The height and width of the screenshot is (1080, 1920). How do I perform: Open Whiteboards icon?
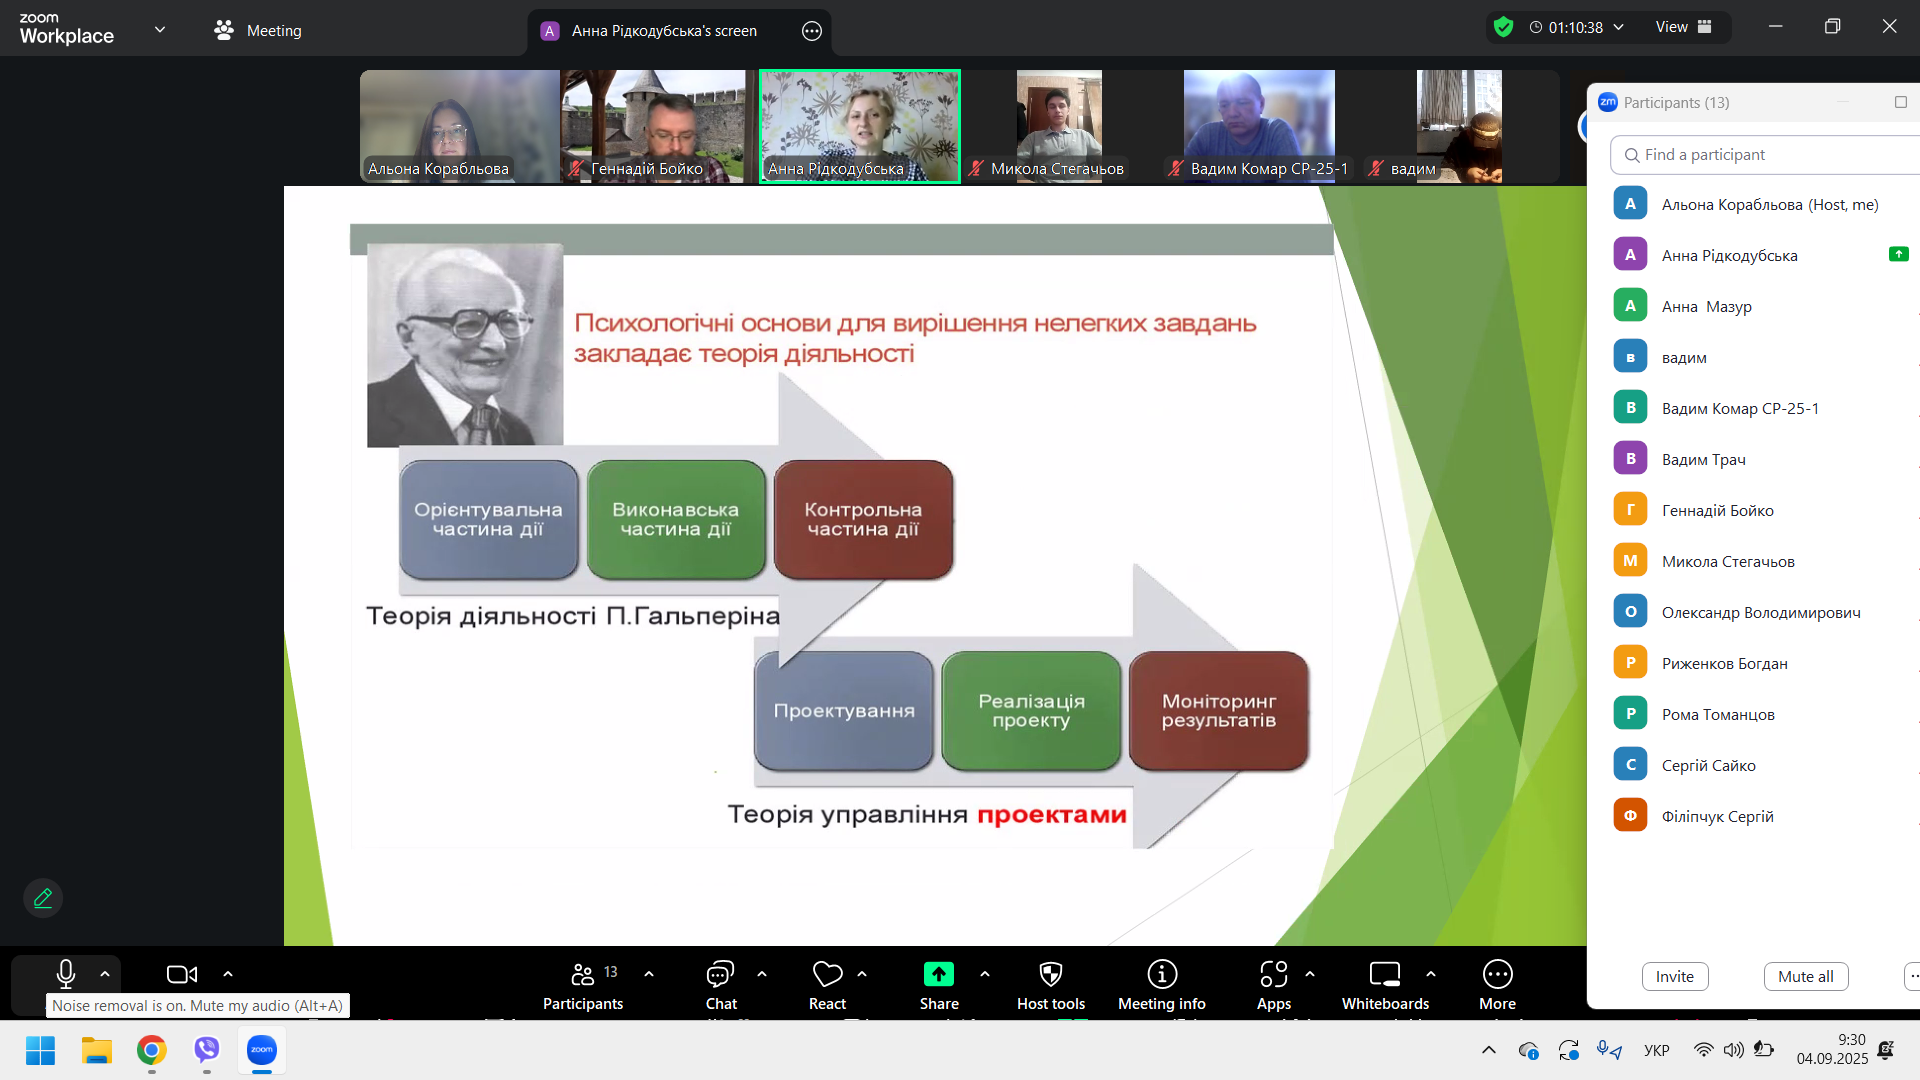[1384, 974]
